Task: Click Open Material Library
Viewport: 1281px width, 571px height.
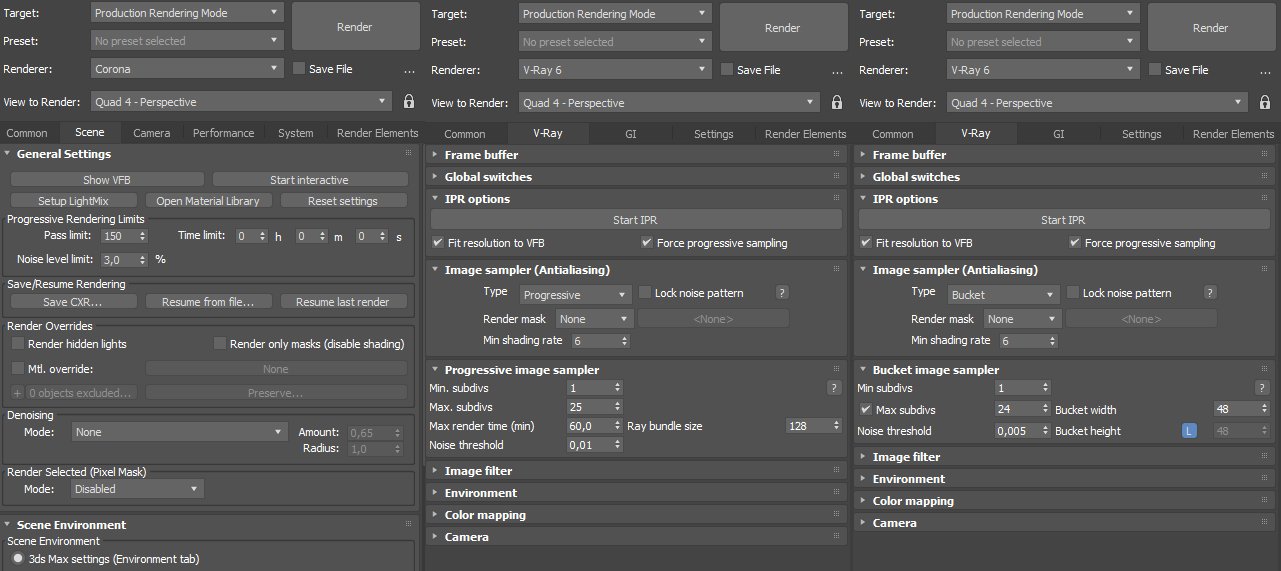Action: [208, 201]
